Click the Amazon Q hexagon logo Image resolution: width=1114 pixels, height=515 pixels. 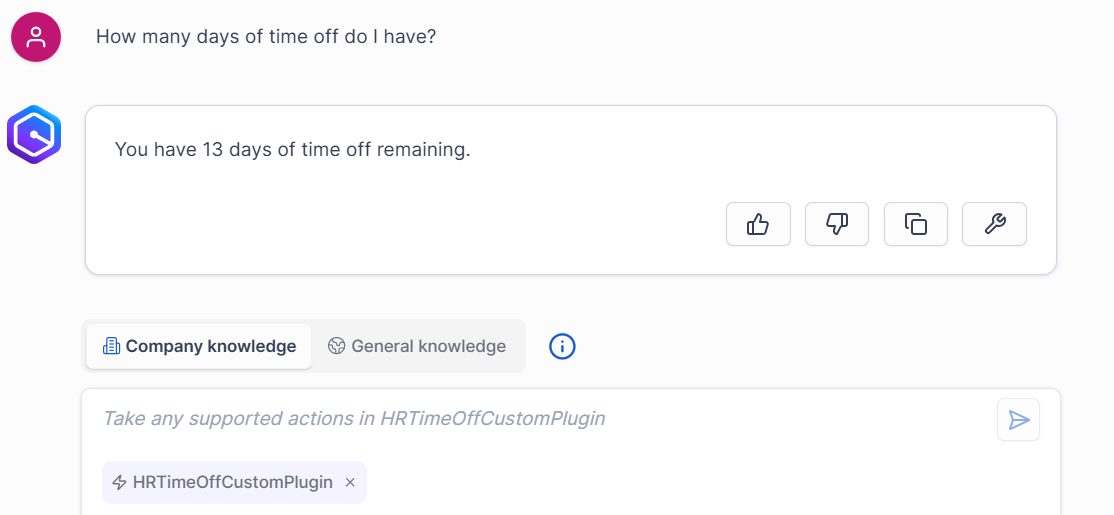pos(34,134)
